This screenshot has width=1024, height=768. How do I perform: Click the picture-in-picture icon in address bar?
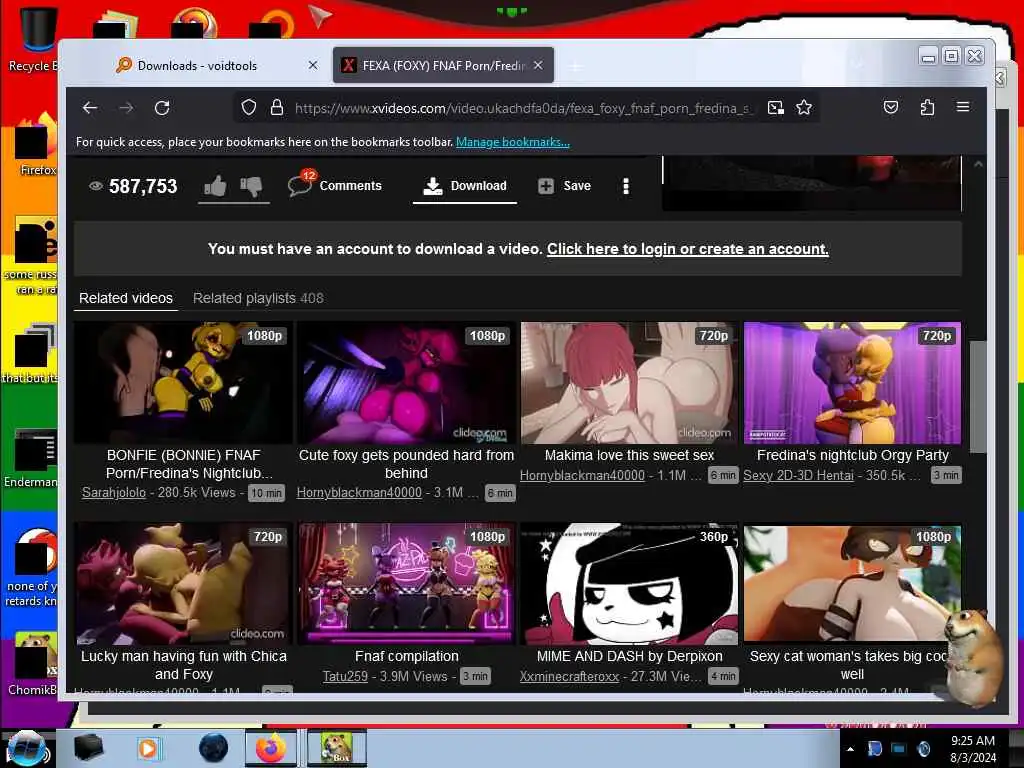tap(775, 108)
